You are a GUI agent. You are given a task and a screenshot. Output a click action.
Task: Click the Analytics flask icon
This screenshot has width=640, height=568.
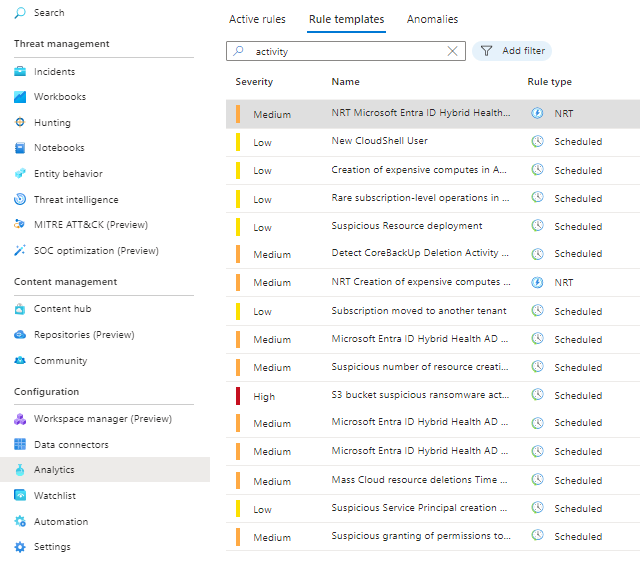20,470
